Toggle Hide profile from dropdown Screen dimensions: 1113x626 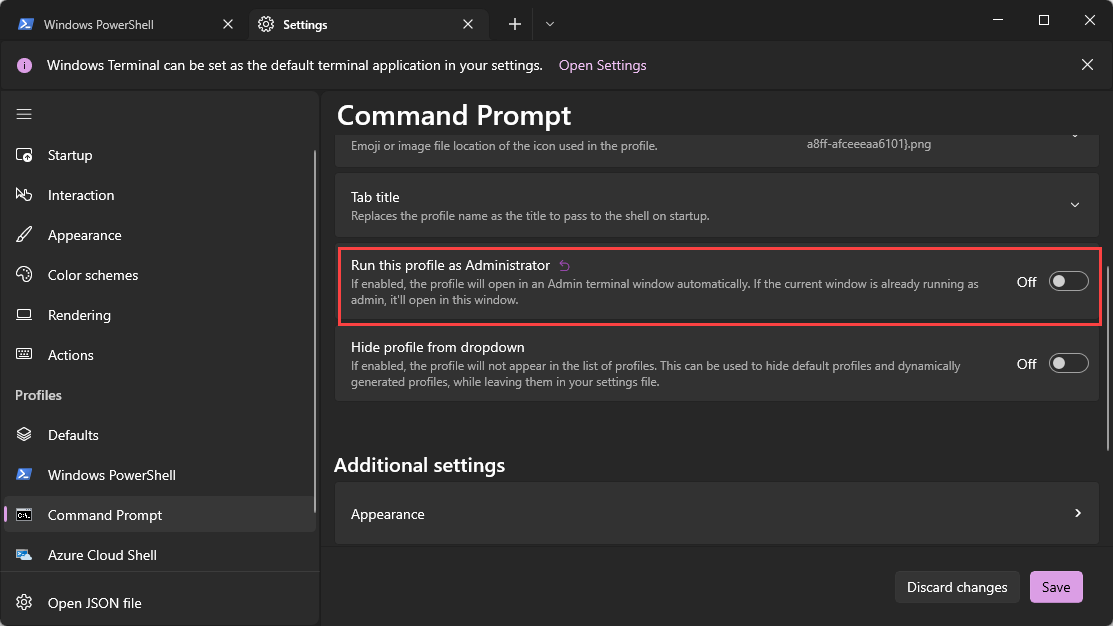[1068, 362]
